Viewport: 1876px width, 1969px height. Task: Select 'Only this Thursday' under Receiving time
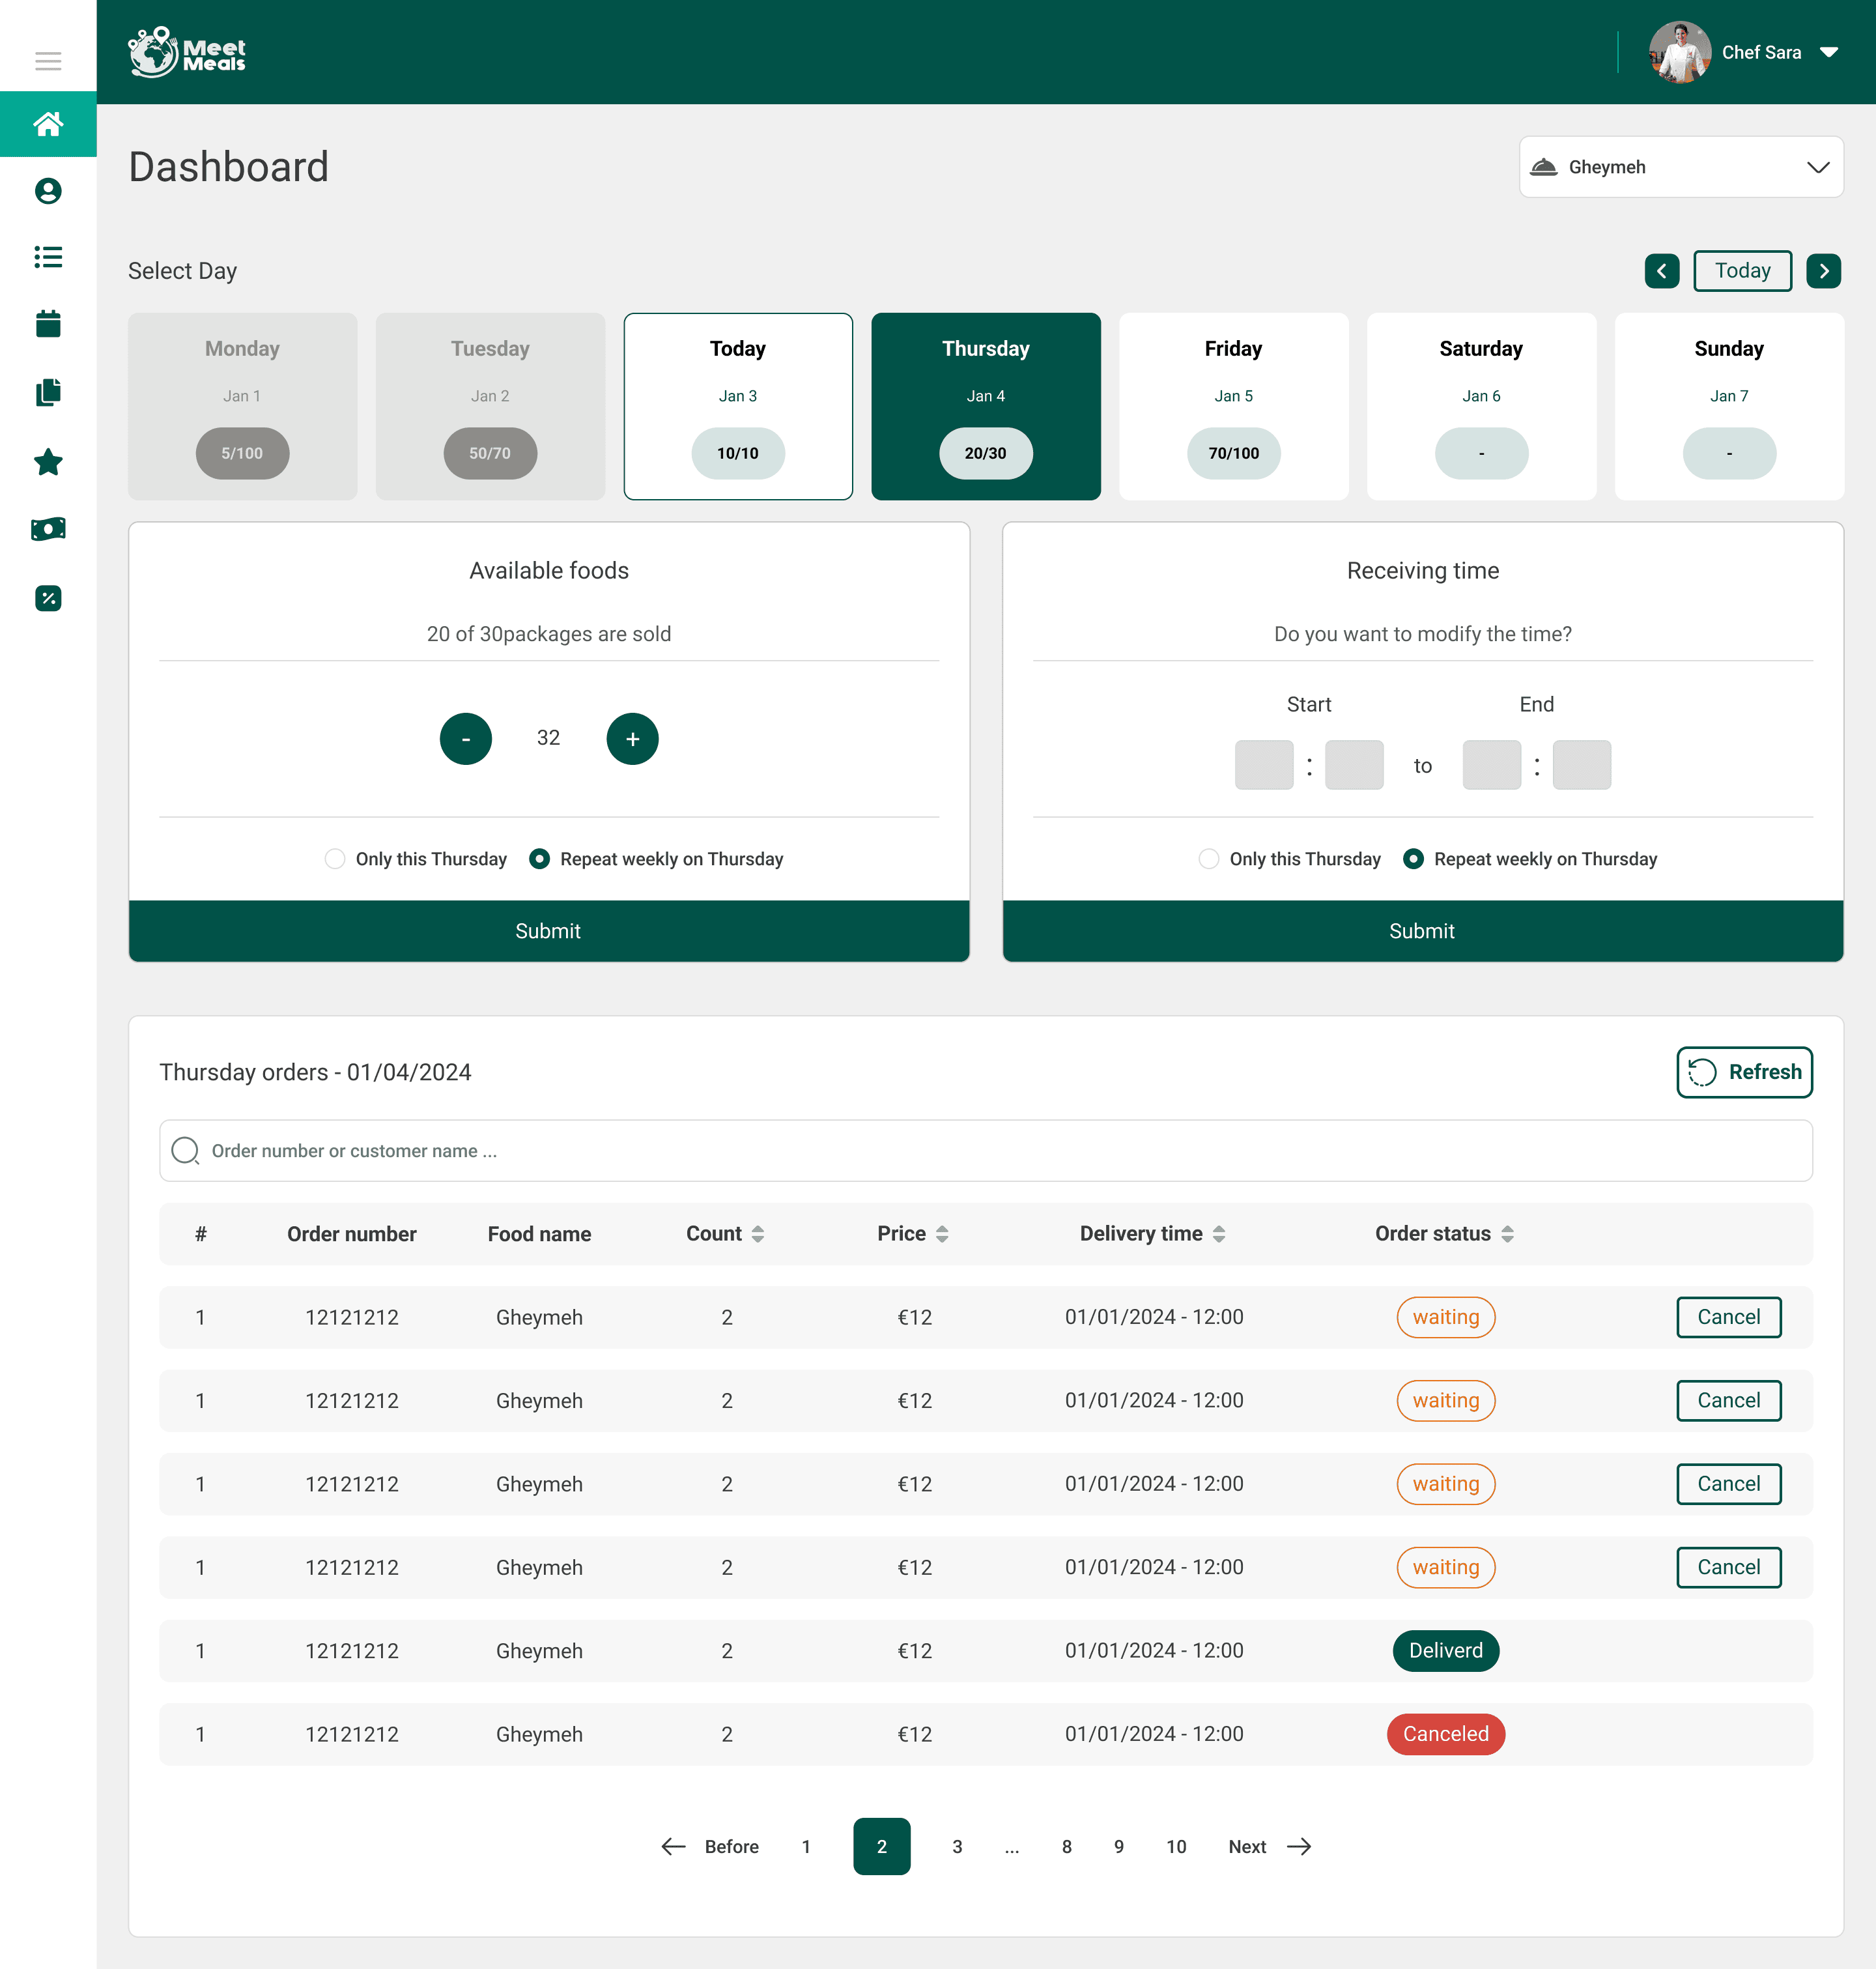1208,859
